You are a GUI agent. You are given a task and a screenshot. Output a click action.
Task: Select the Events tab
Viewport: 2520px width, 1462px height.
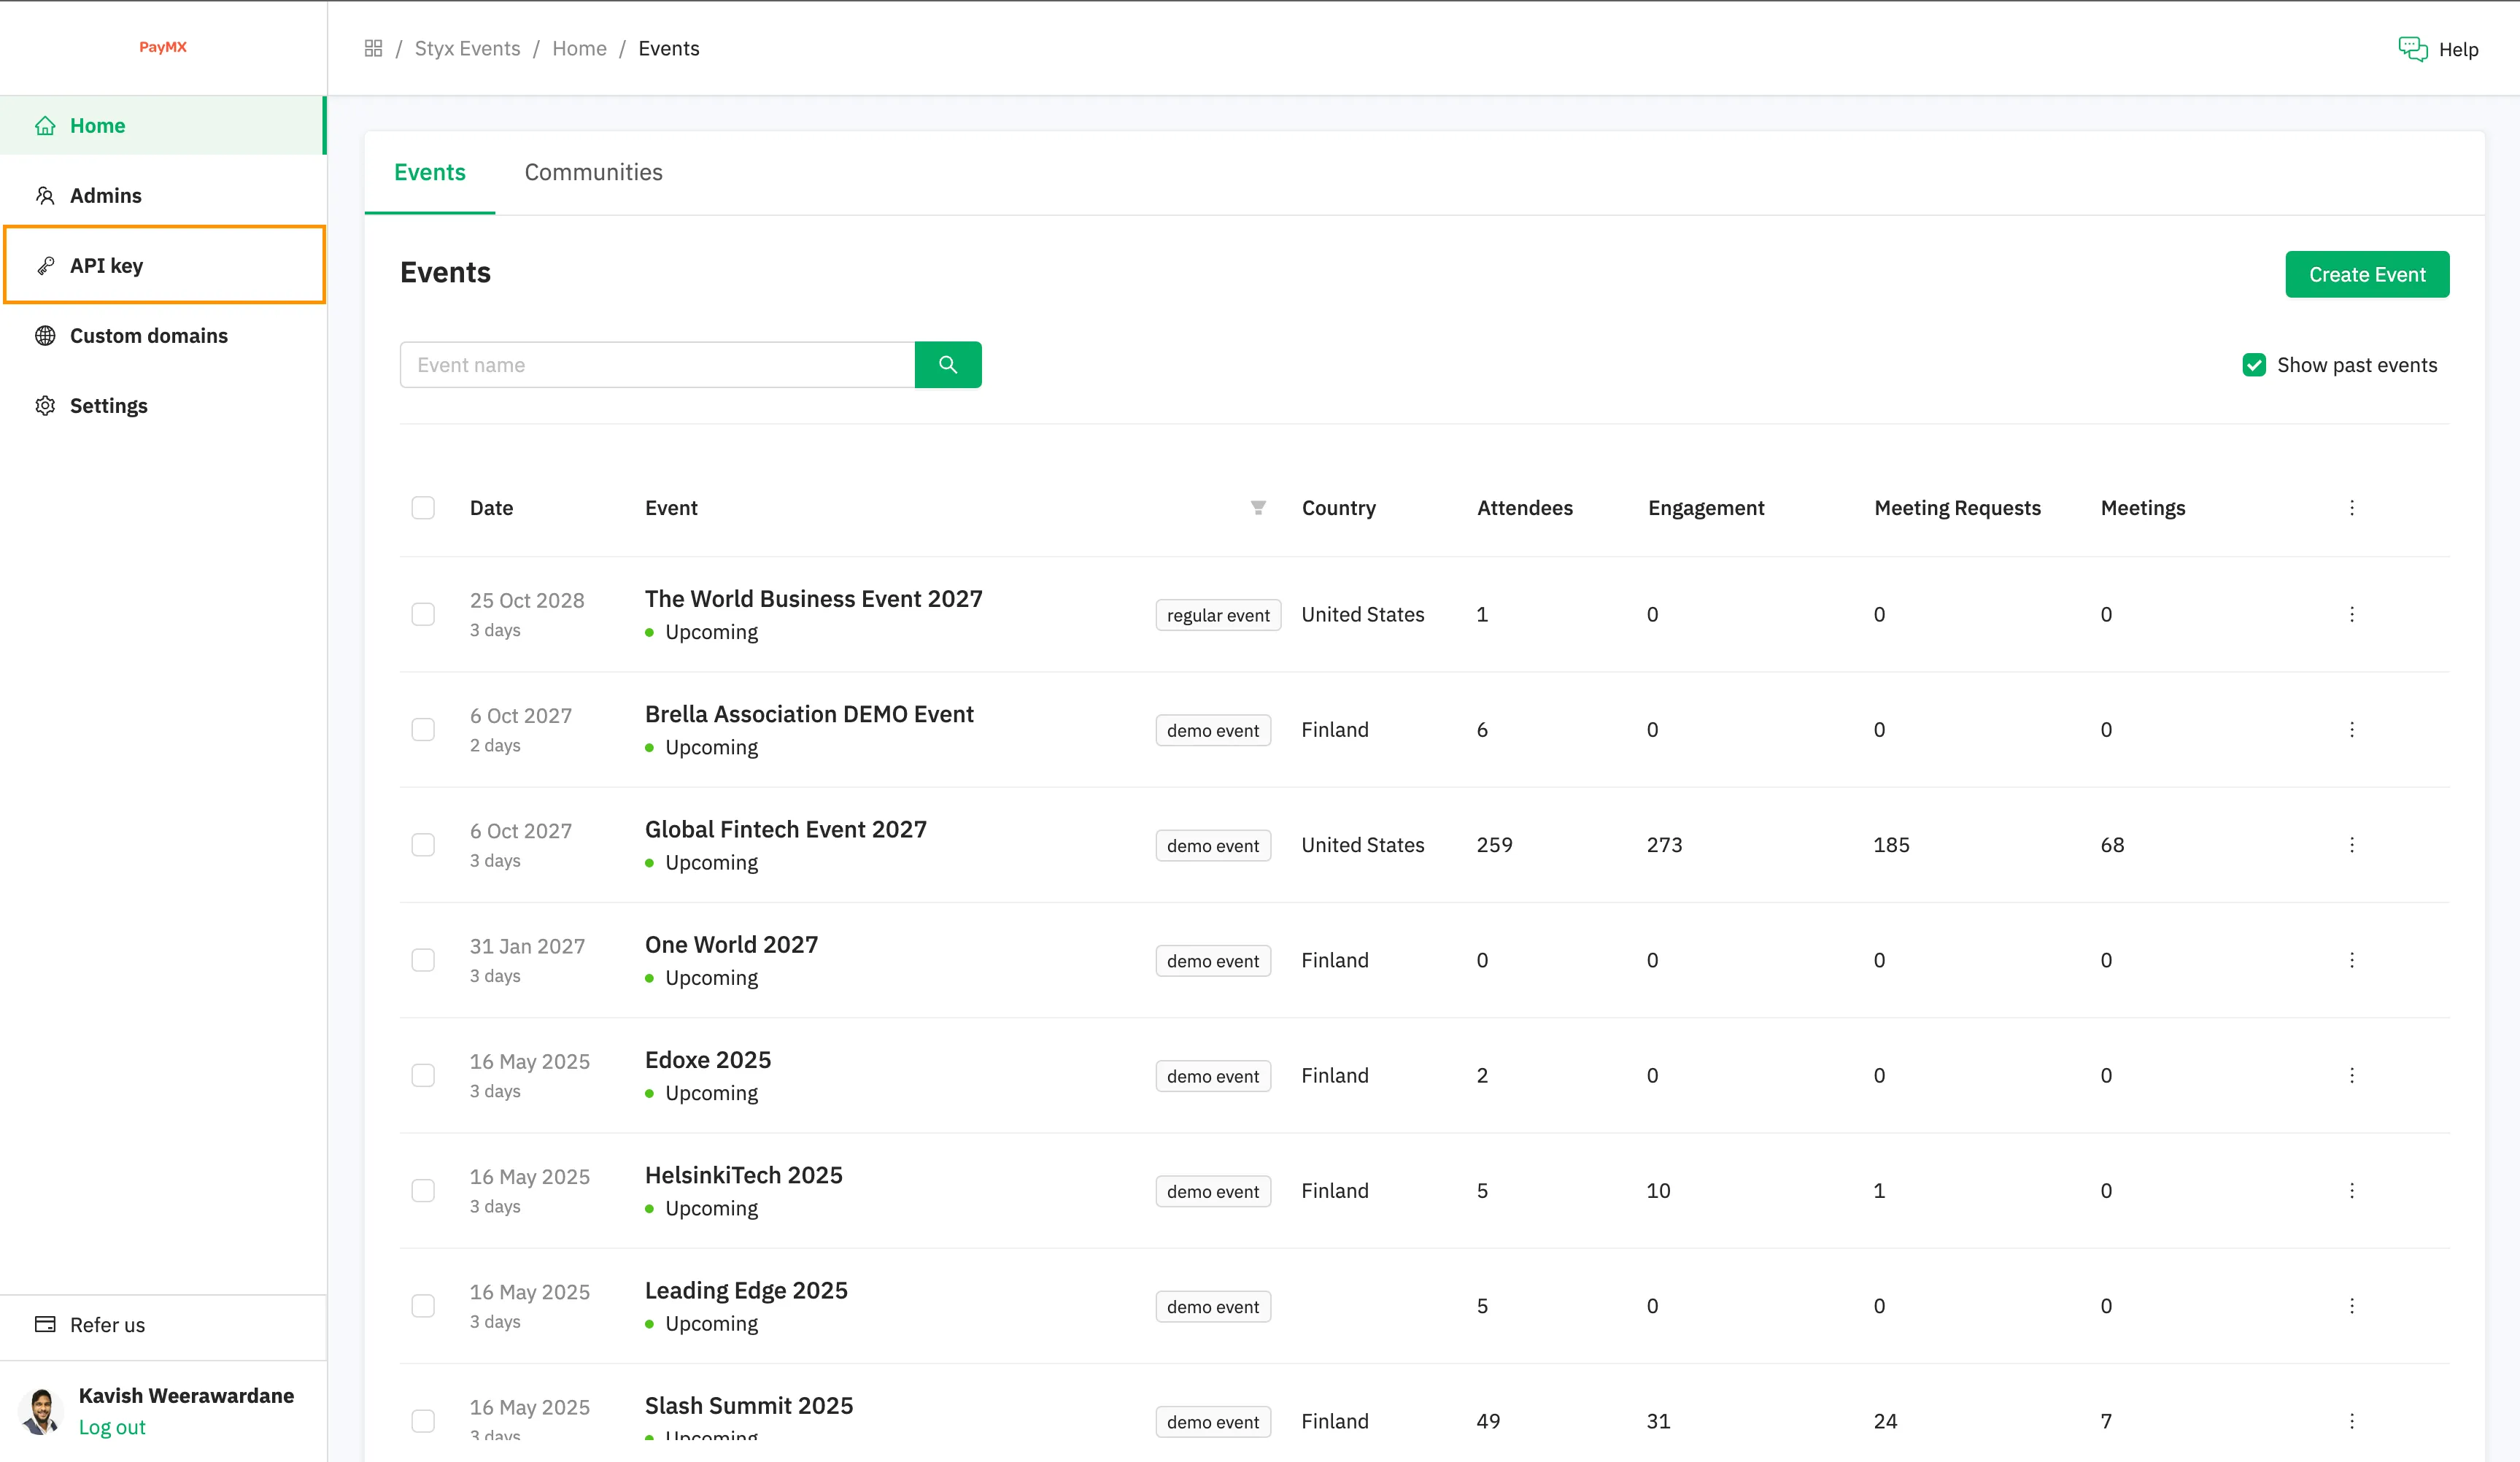[x=430, y=172]
